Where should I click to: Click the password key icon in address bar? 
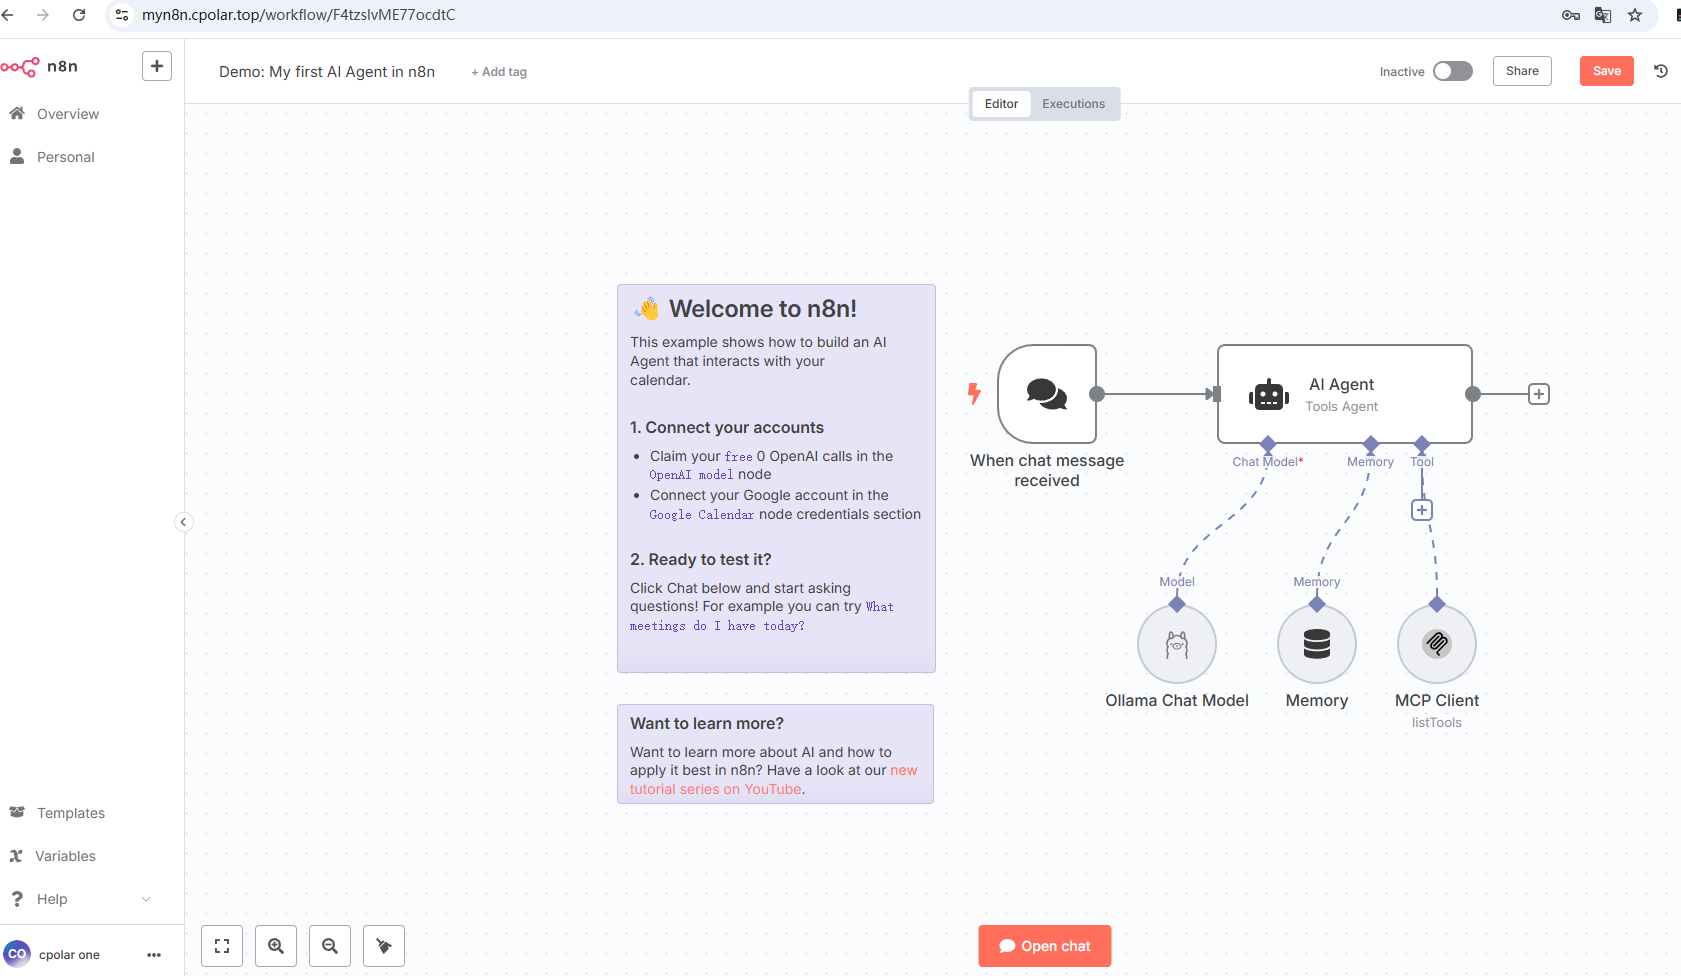pos(1571,15)
